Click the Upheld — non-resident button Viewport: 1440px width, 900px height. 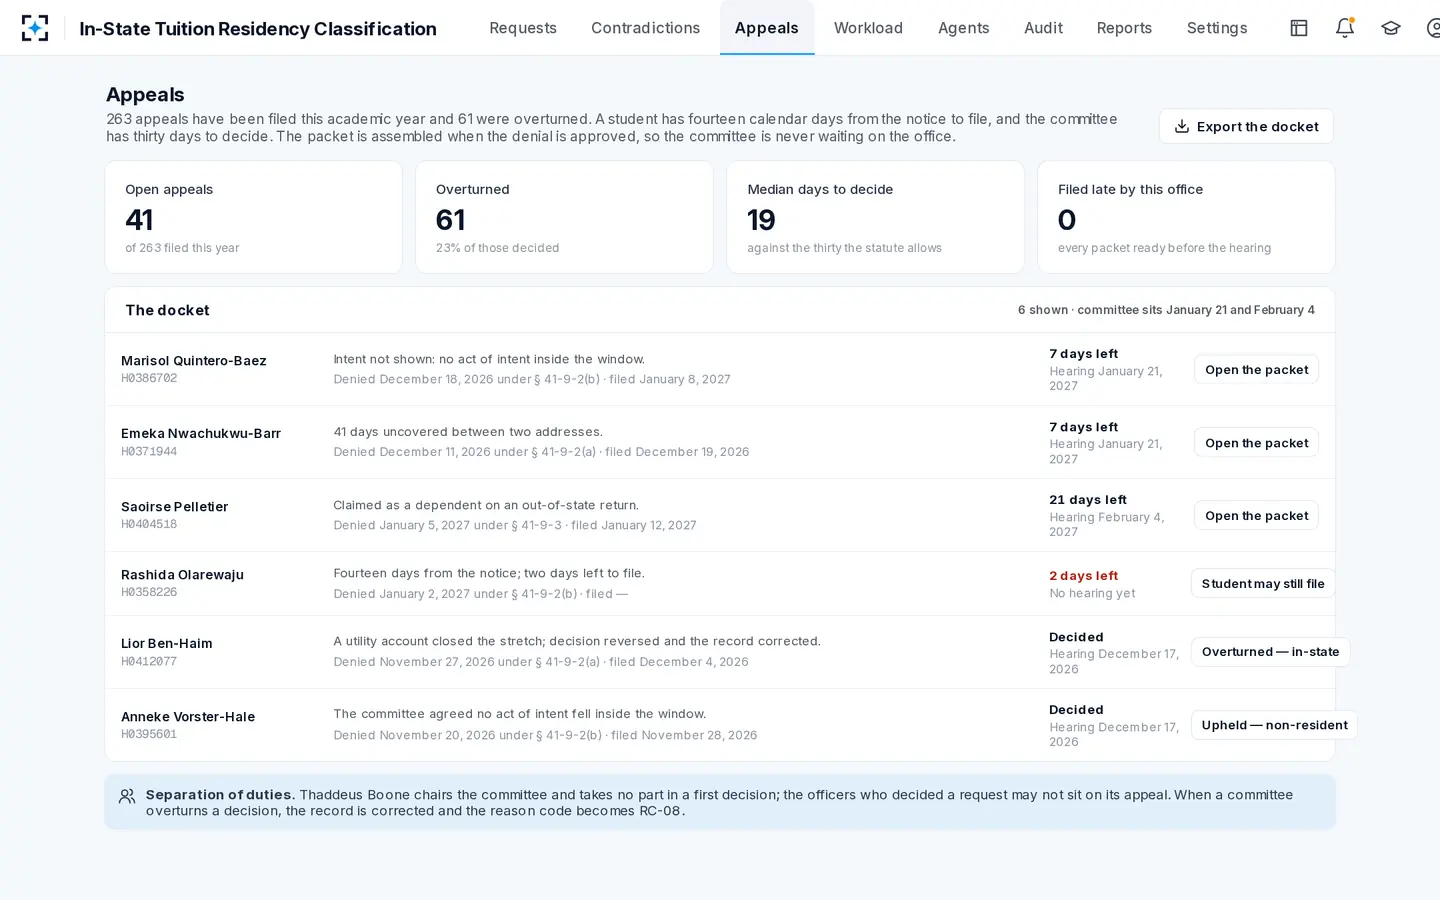pyautogui.click(x=1274, y=725)
